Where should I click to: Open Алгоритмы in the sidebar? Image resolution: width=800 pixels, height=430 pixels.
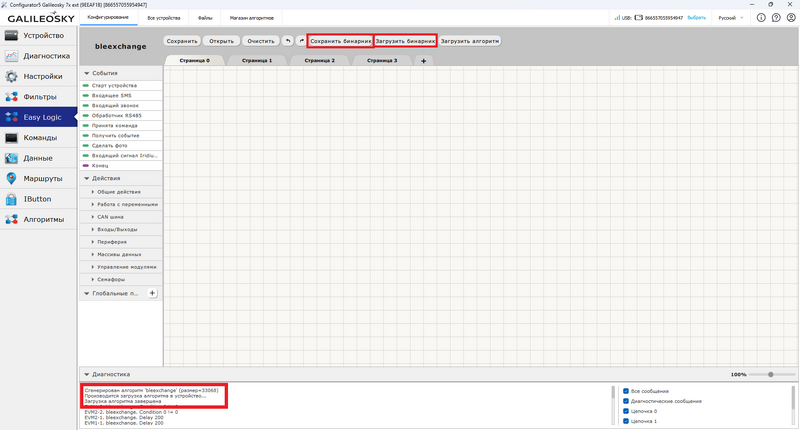[38, 219]
